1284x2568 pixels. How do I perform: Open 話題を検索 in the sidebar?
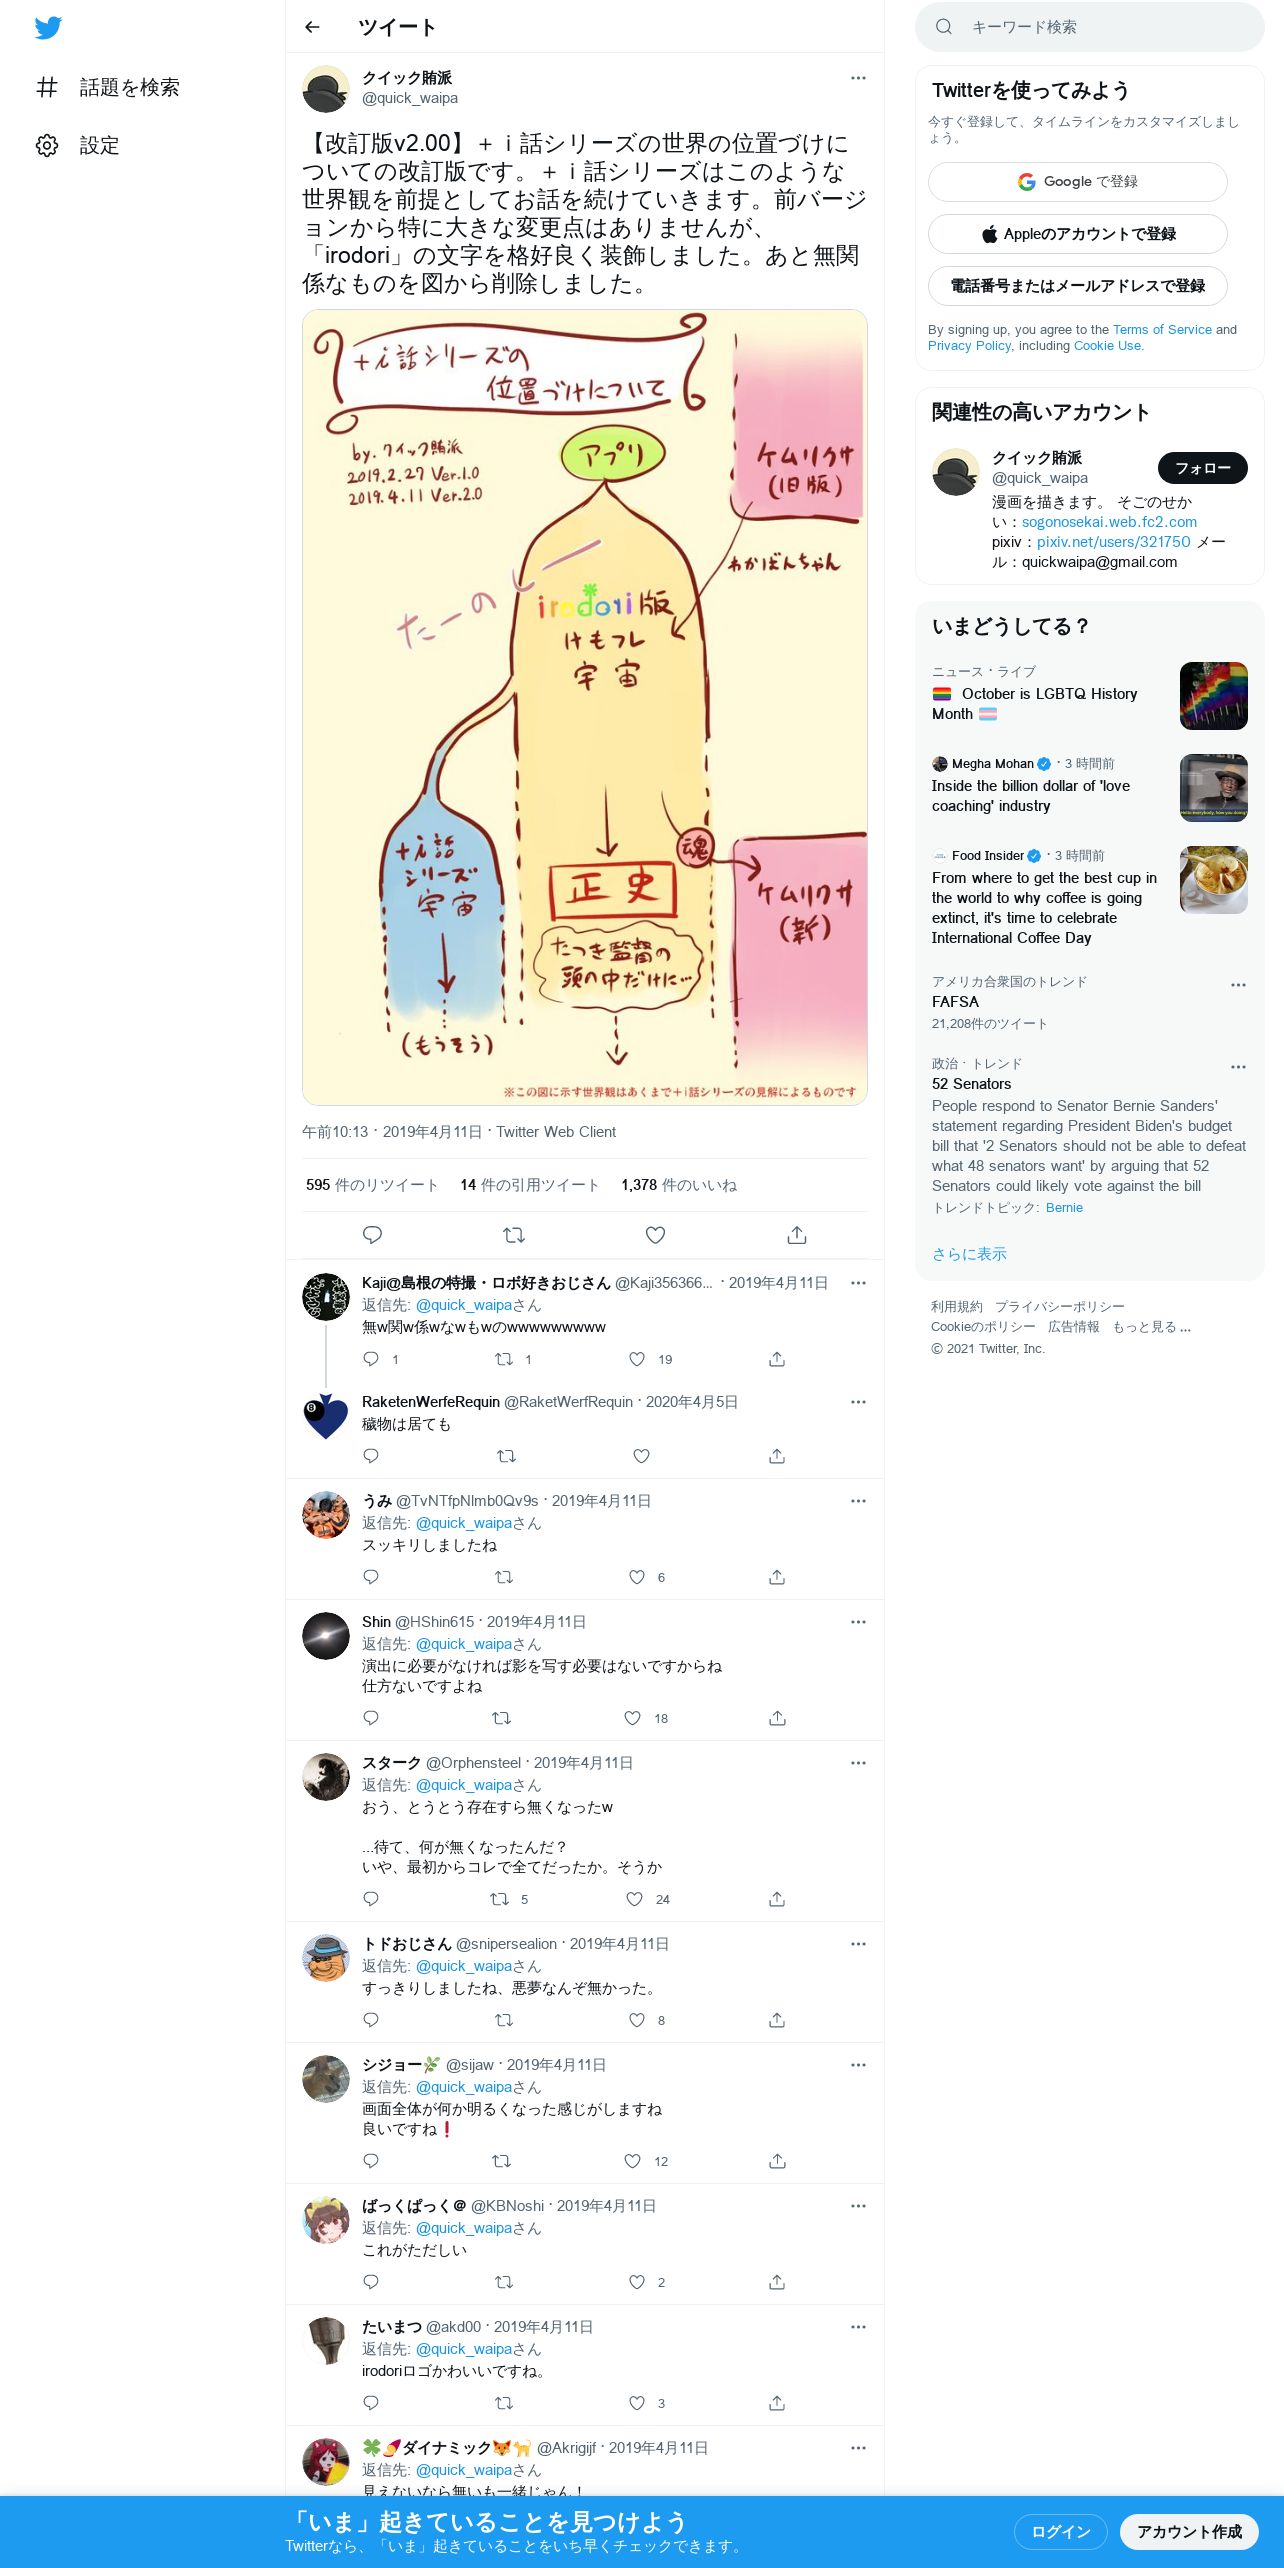pyautogui.click(x=108, y=88)
